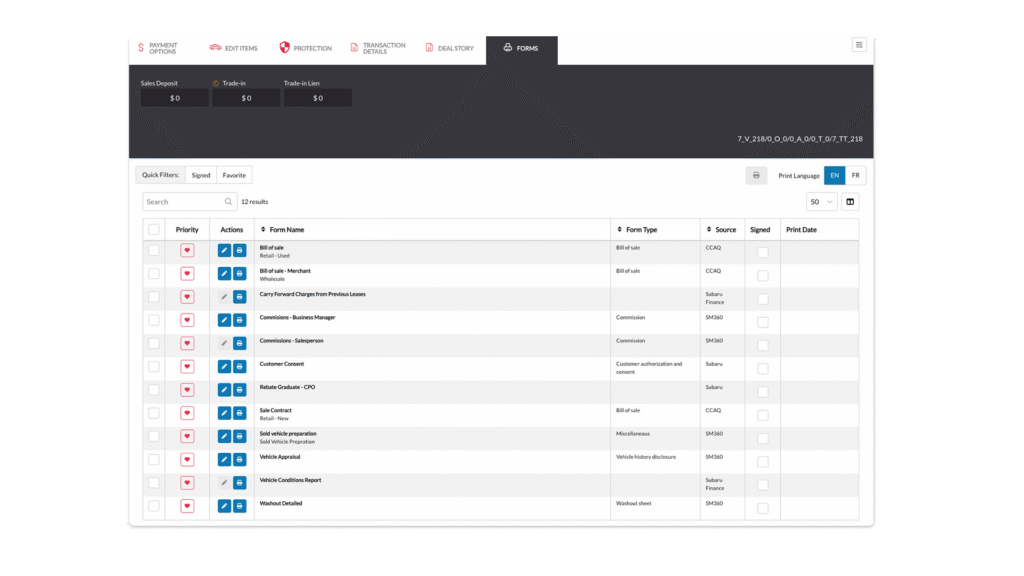
Task: Edit the Commissions - Business Manager form
Action: [x=224, y=320]
